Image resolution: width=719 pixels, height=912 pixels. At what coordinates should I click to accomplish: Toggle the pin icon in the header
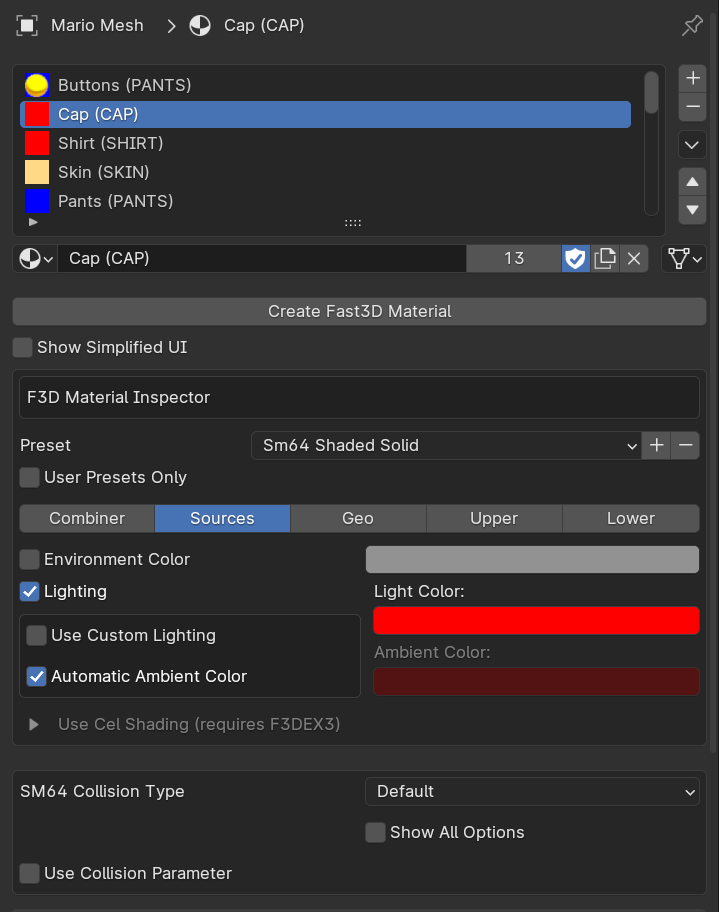click(692, 26)
